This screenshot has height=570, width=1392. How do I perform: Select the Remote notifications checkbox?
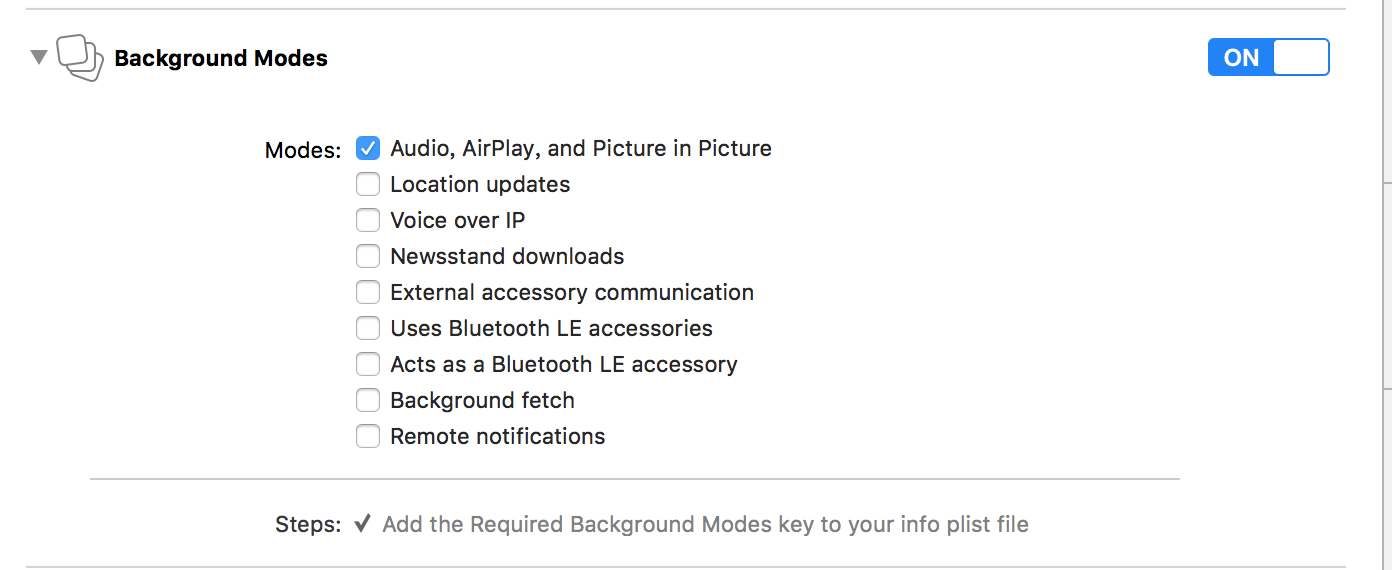point(368,436)
